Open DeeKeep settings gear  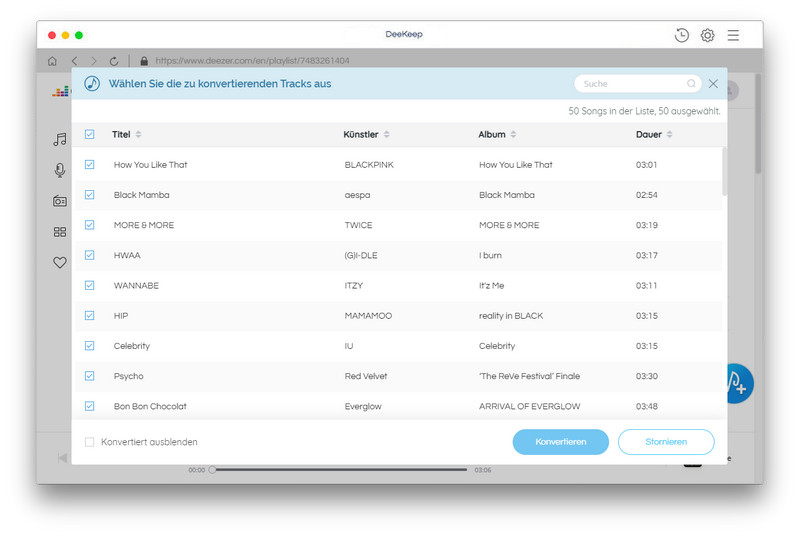[707, 35]
